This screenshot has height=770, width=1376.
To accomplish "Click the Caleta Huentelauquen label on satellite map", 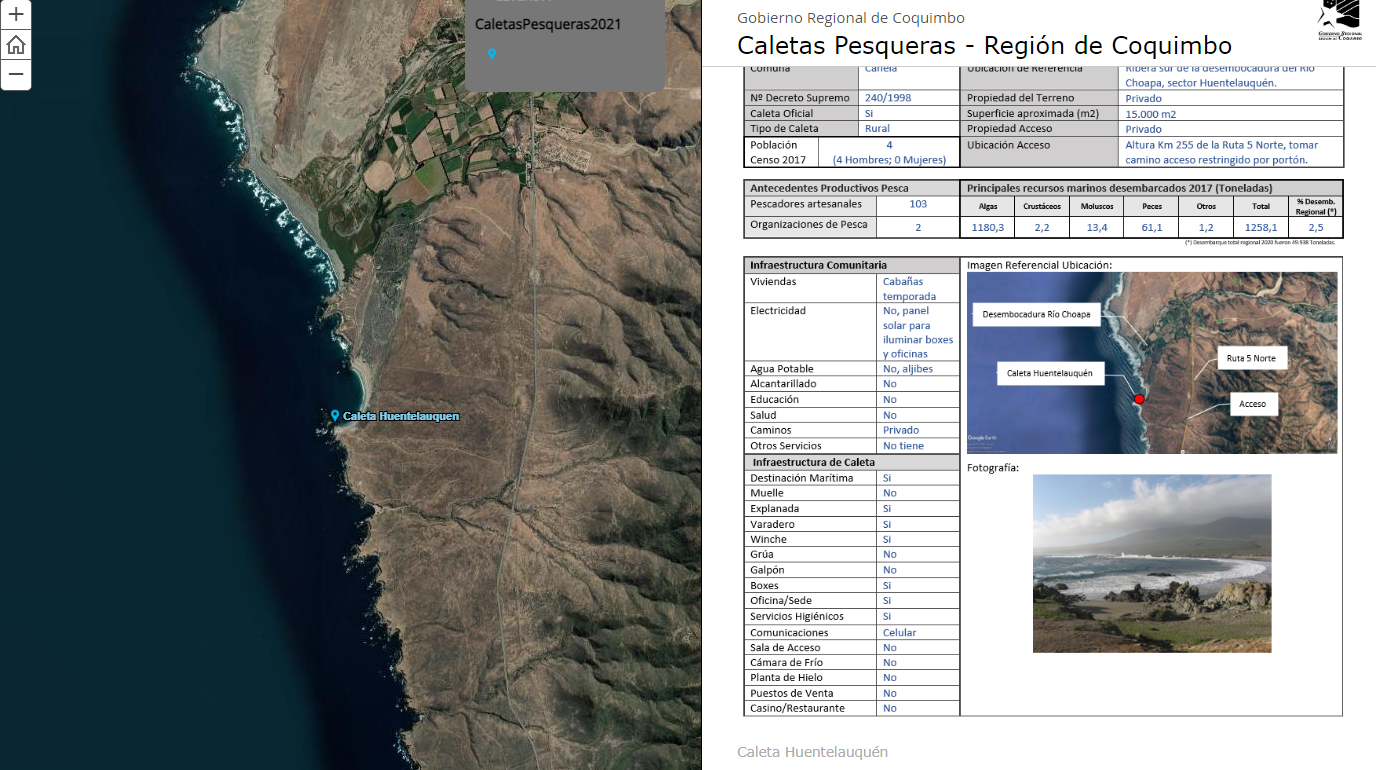I will [400, 416].
